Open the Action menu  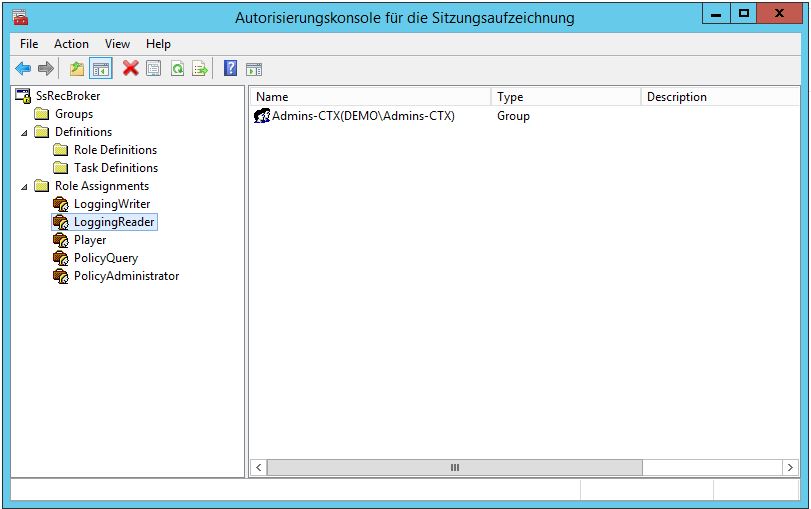coord(71,44)
